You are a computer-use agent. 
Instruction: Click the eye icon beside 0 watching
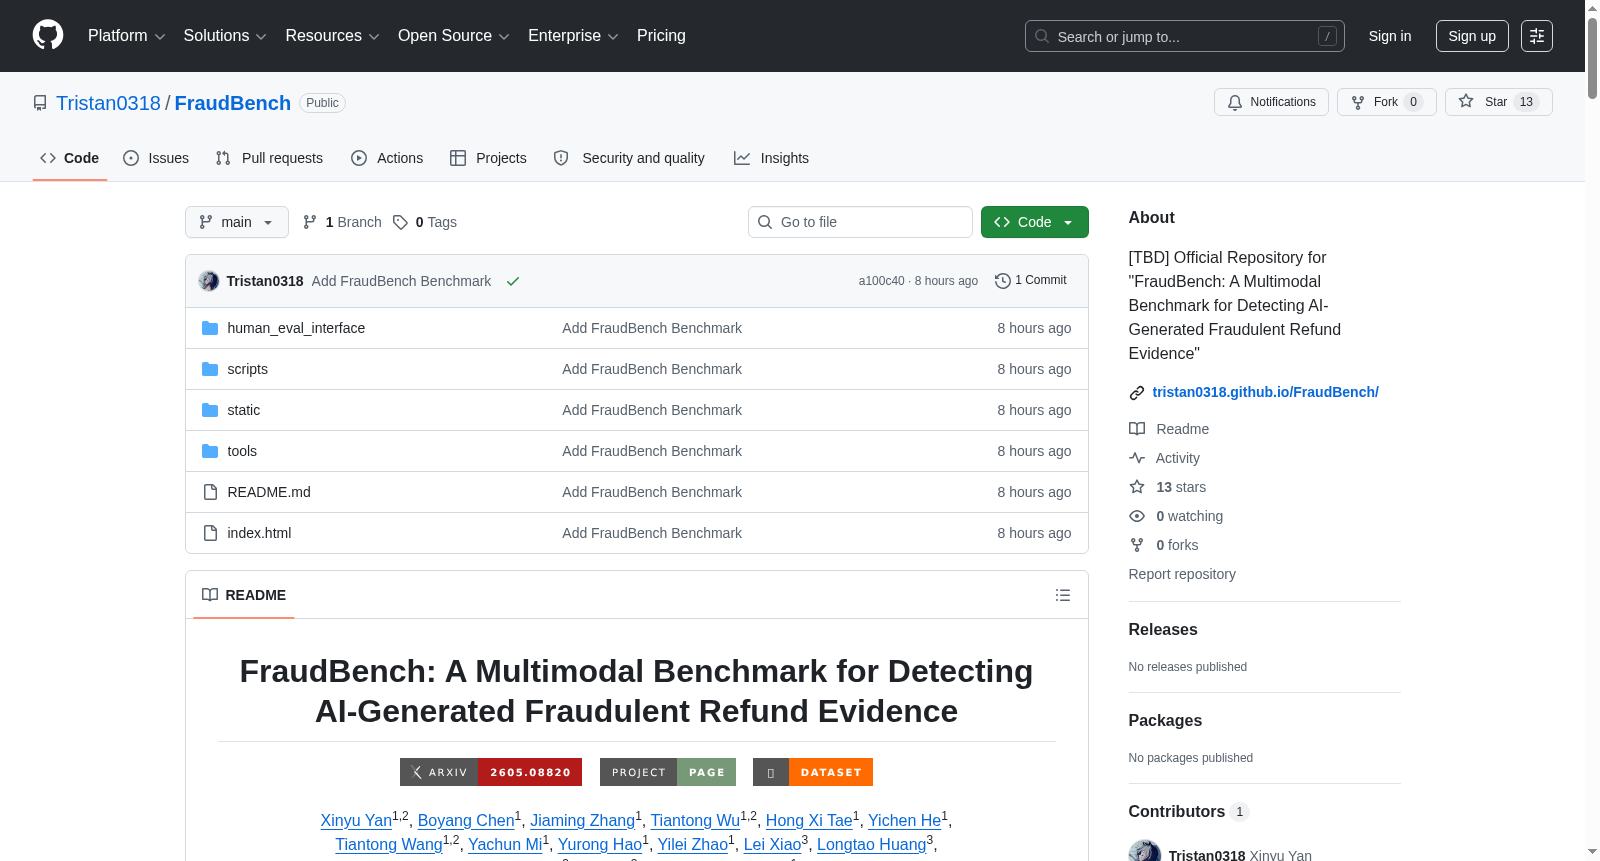[x=1137, y=516]
